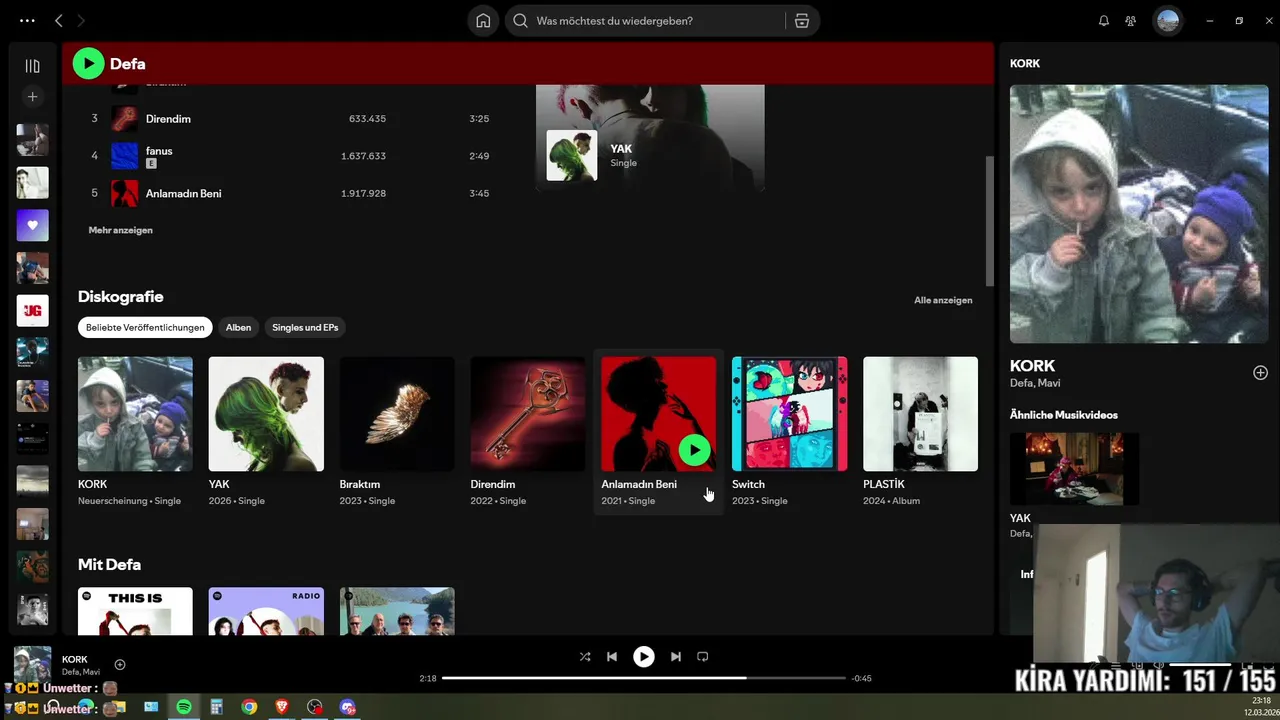
Task: Select the track fanus
Action: pyautogui.click(x=159, y=151)
